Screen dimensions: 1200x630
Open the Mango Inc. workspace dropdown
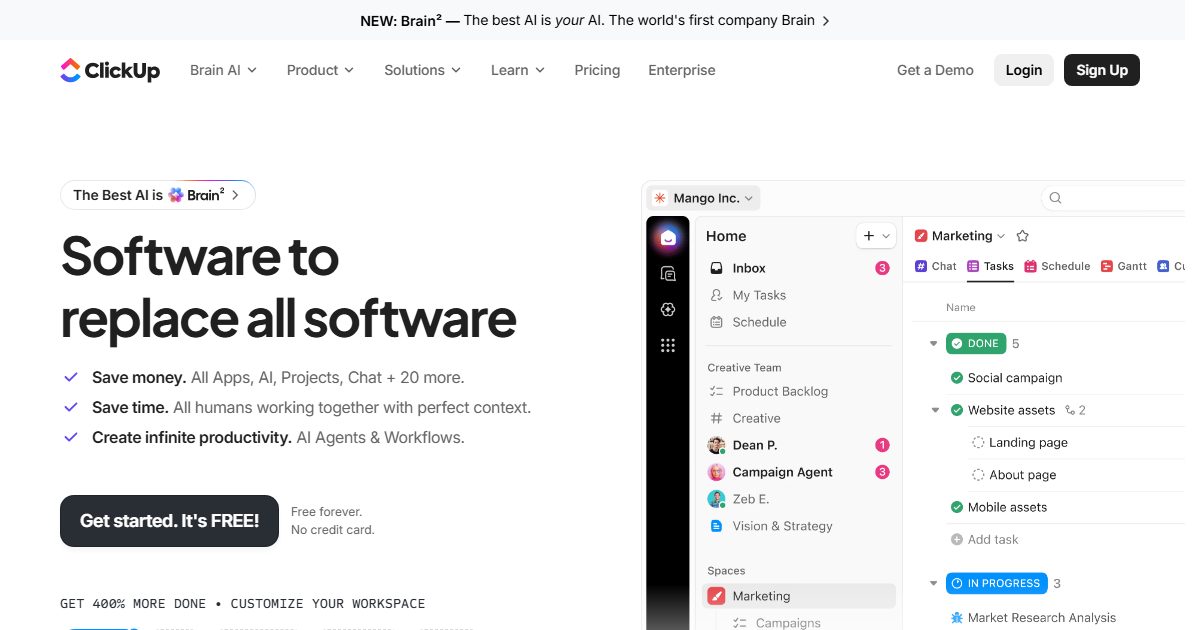pyautogui.click(x=704, y=198)
